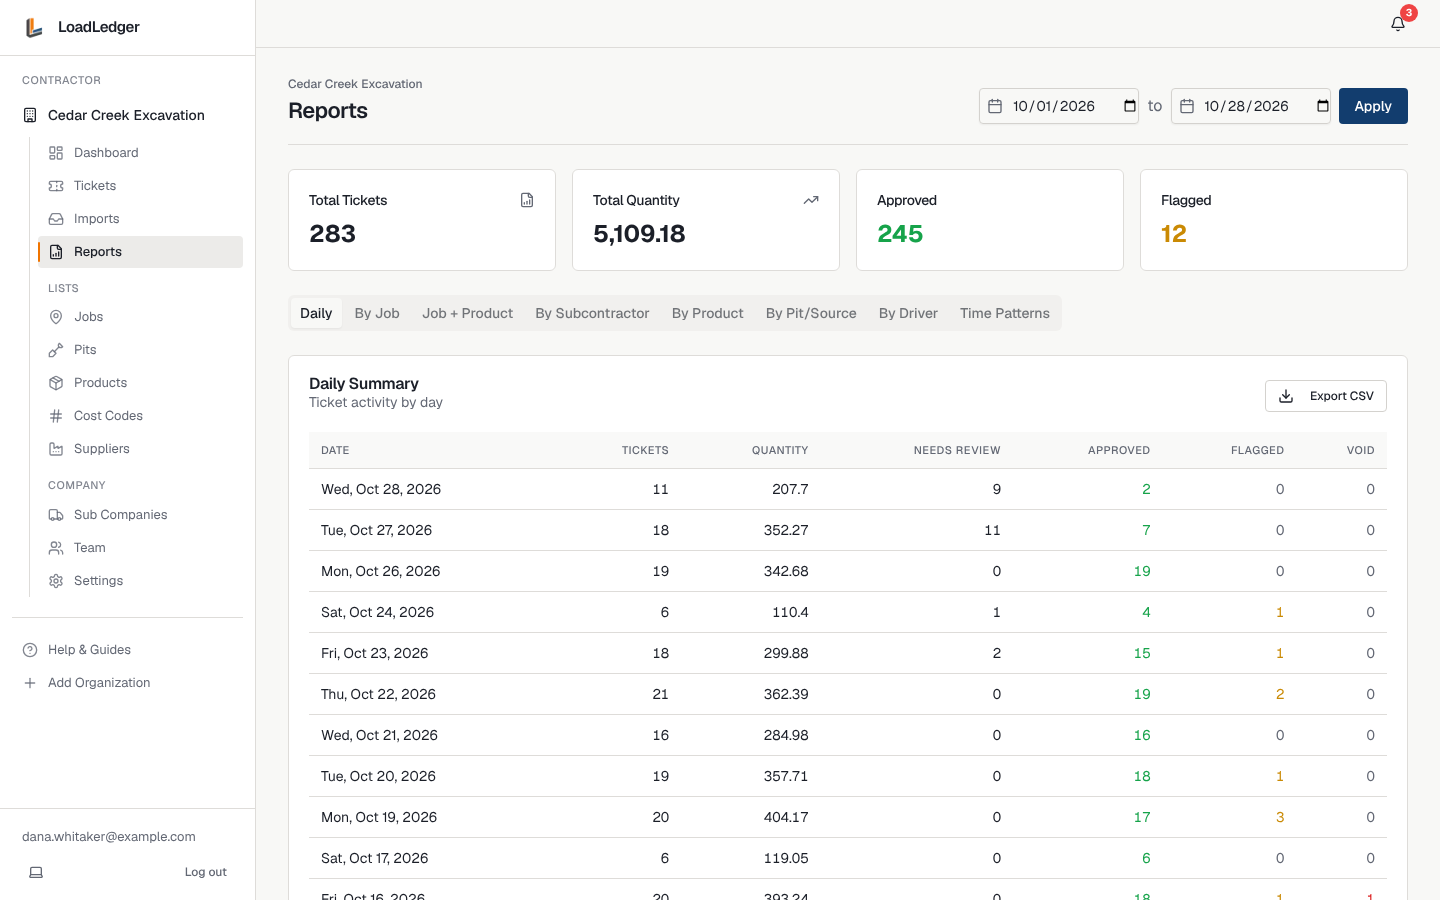1440x900 pixels.
Task: Click the dana.whitaker@example.com account email
Action: coord(109,837)
